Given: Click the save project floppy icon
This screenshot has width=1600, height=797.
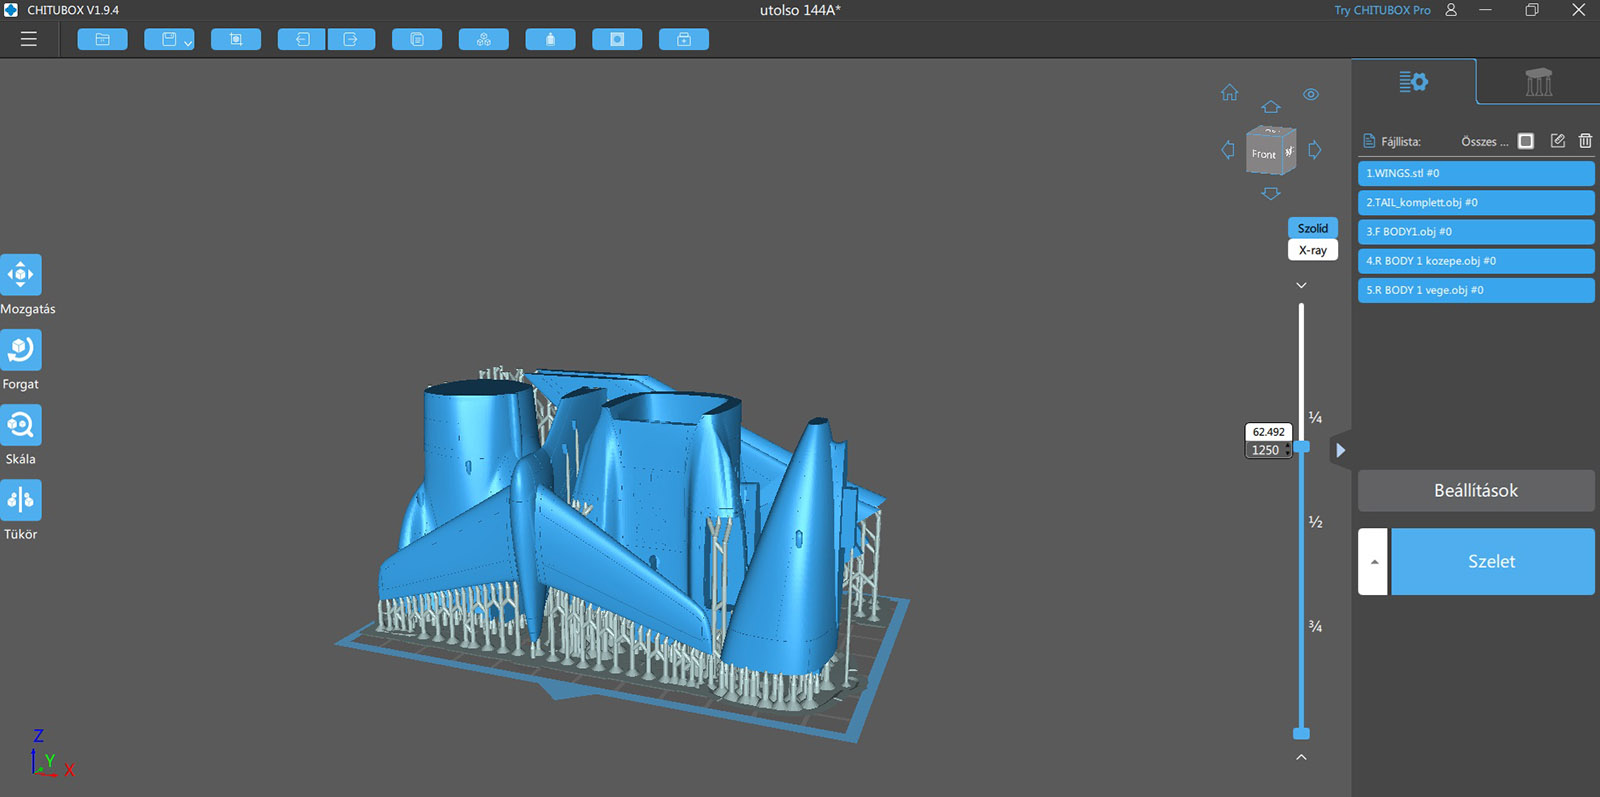Looking at the screenshot, I should [169, 39].
